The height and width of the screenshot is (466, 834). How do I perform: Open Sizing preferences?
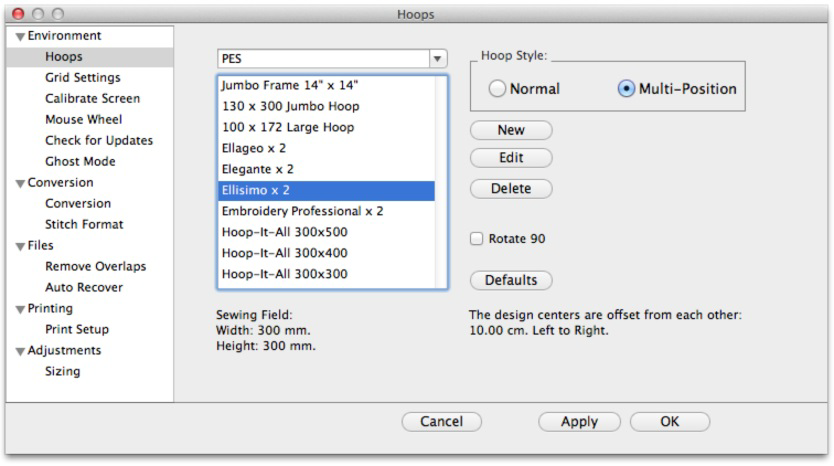click(62, 371)
